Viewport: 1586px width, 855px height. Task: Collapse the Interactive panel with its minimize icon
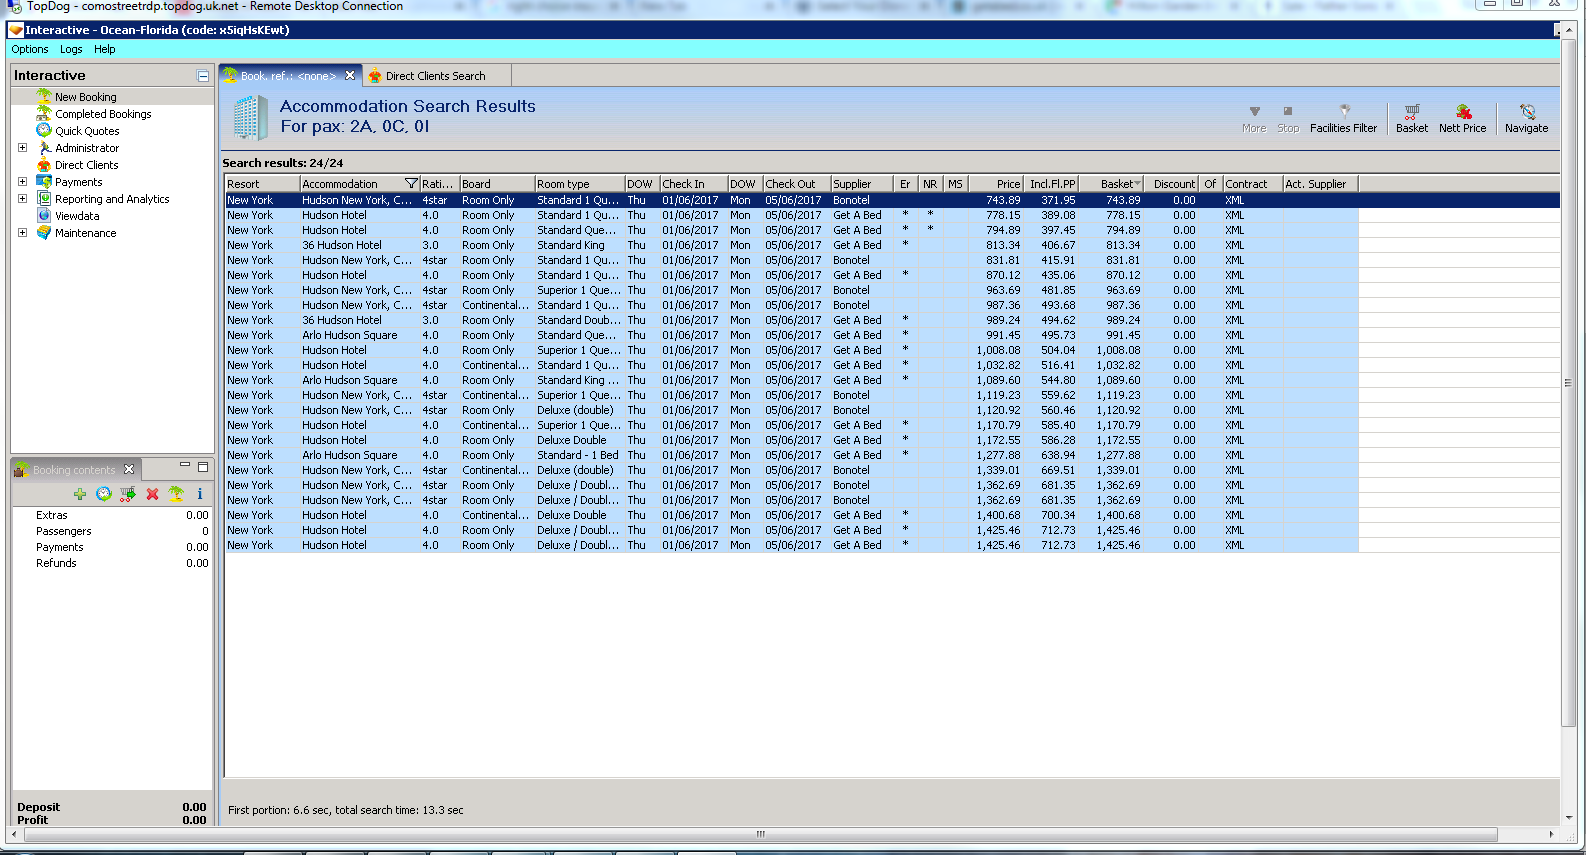coord(203,76)
